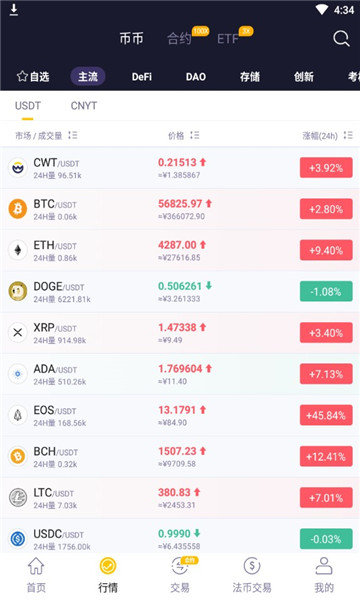Open search with the magnifier icon

(341, 39)
